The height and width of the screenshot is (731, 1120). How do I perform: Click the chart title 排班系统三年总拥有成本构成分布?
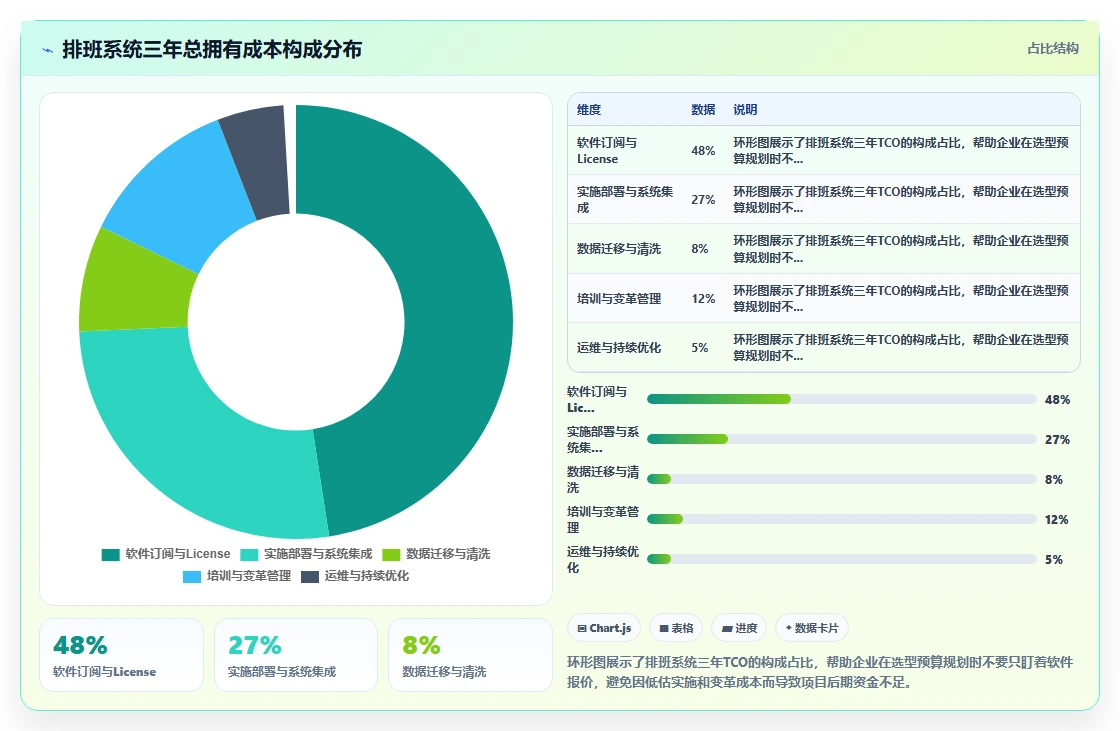[212, 49]
